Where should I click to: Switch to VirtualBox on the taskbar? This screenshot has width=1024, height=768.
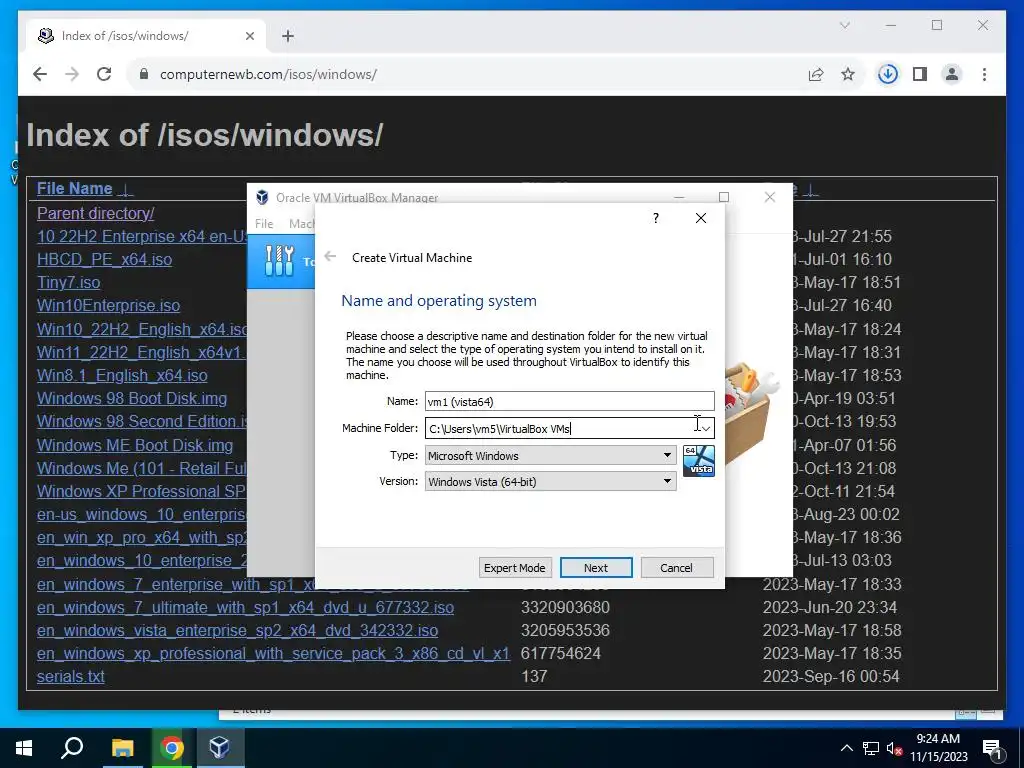[219, 748]
